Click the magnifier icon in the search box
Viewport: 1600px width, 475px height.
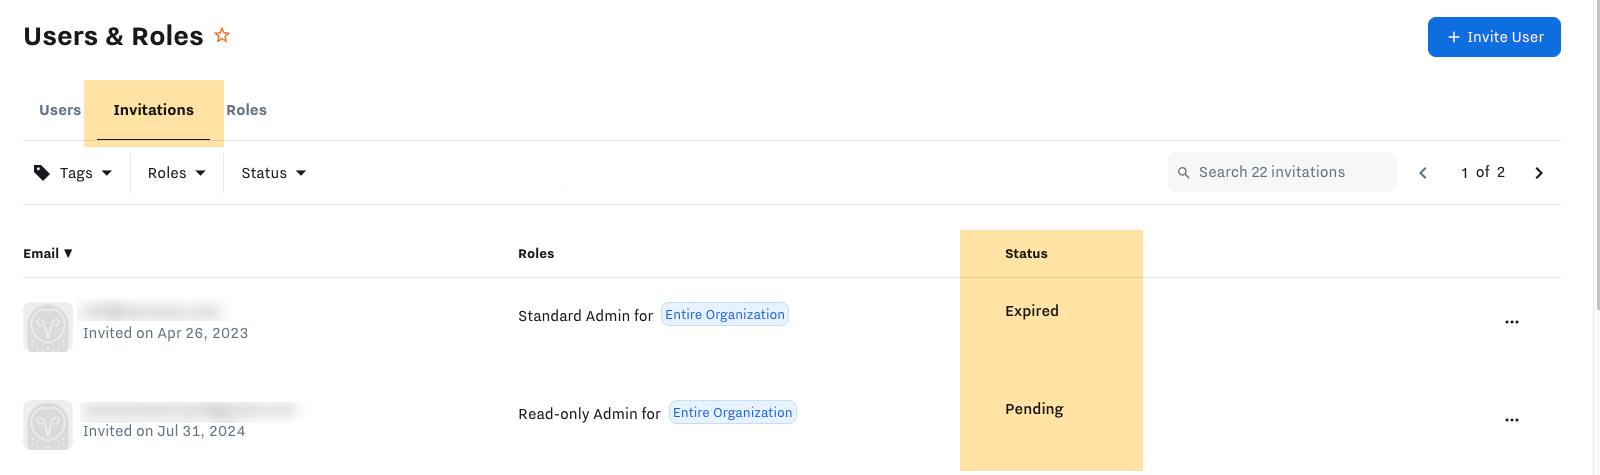(x=1184, y=173)
